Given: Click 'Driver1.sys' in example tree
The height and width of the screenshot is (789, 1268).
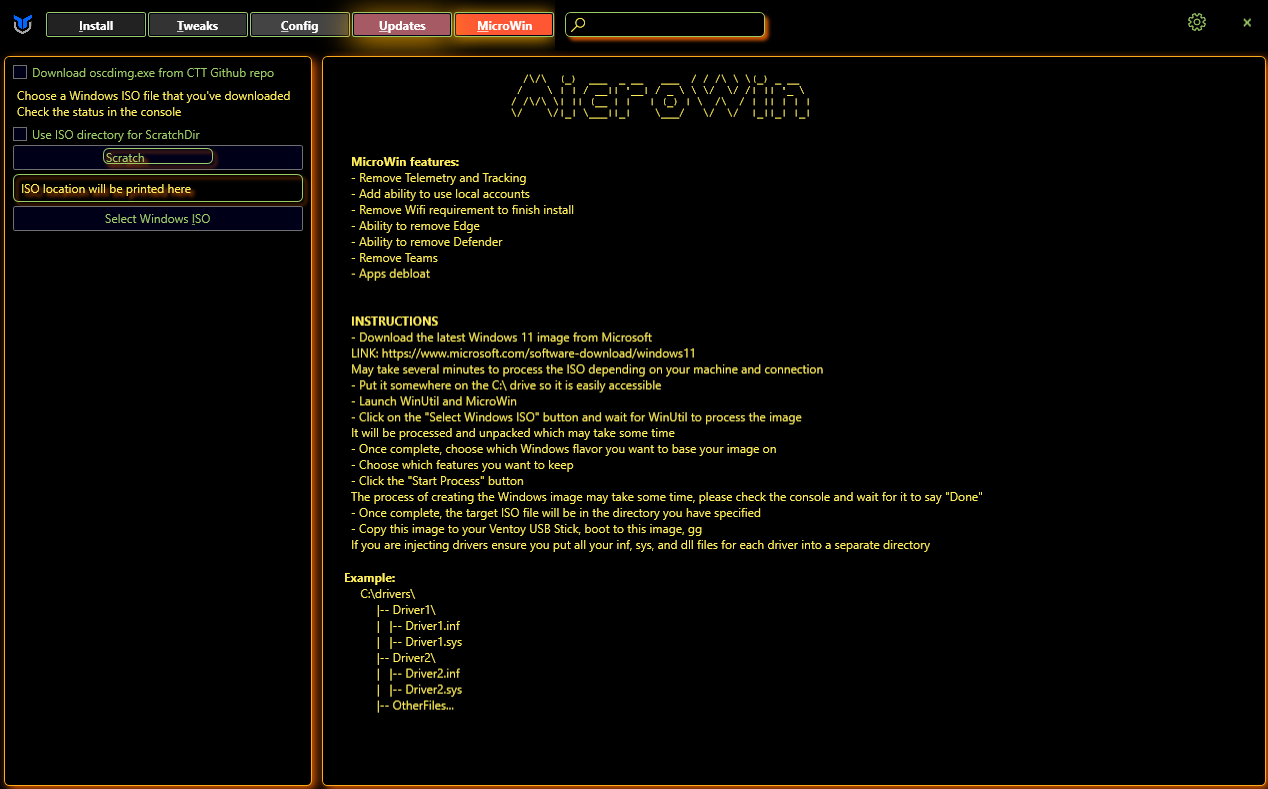Looking at the screenshot, I should [x=433, y=641].
